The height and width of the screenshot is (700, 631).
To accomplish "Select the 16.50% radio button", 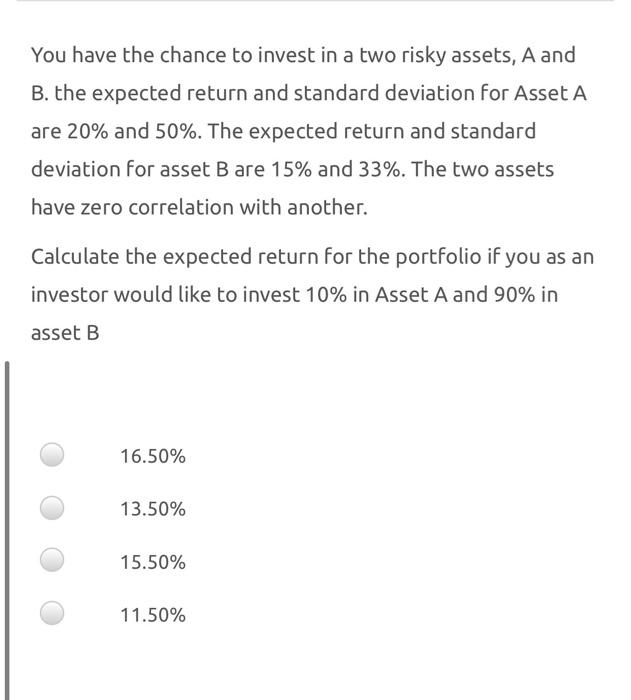I will [x=52, y=455].
